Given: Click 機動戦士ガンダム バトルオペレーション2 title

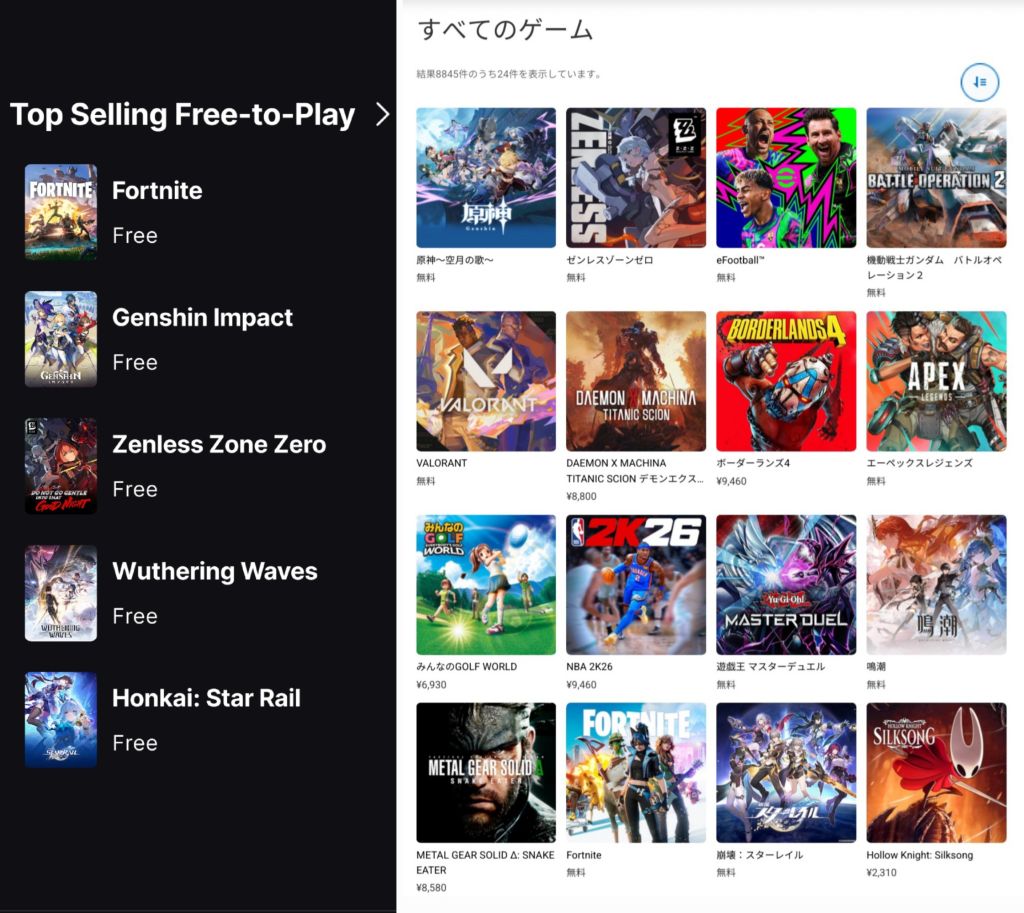Looking at the screenshot, I should [x=934, y=267].
